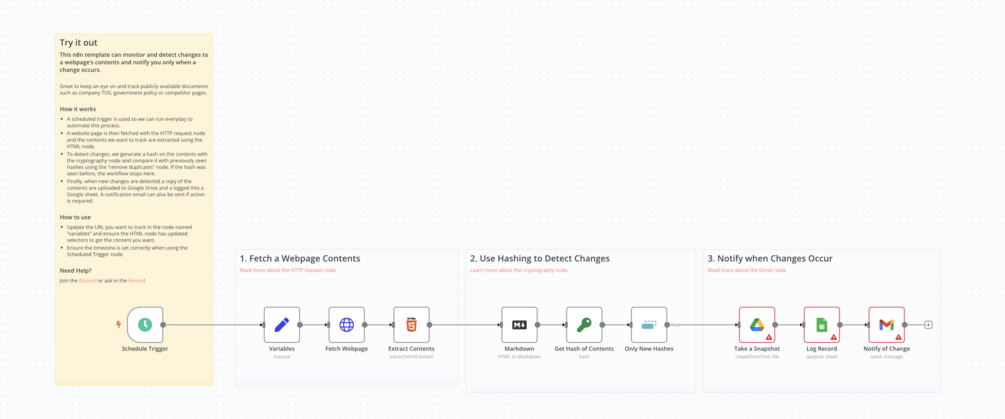Image resolution: width=1005 pixels, height=419 pixels.
Task: Click the Variables pencil node
Action: click(x=282, y=325)
